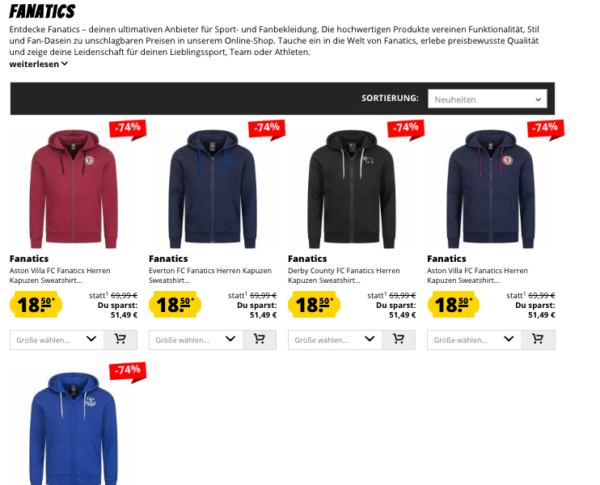Add navy Aston Villa hoodie to cart
Screen dimensions: 600x485
(538, 339)
